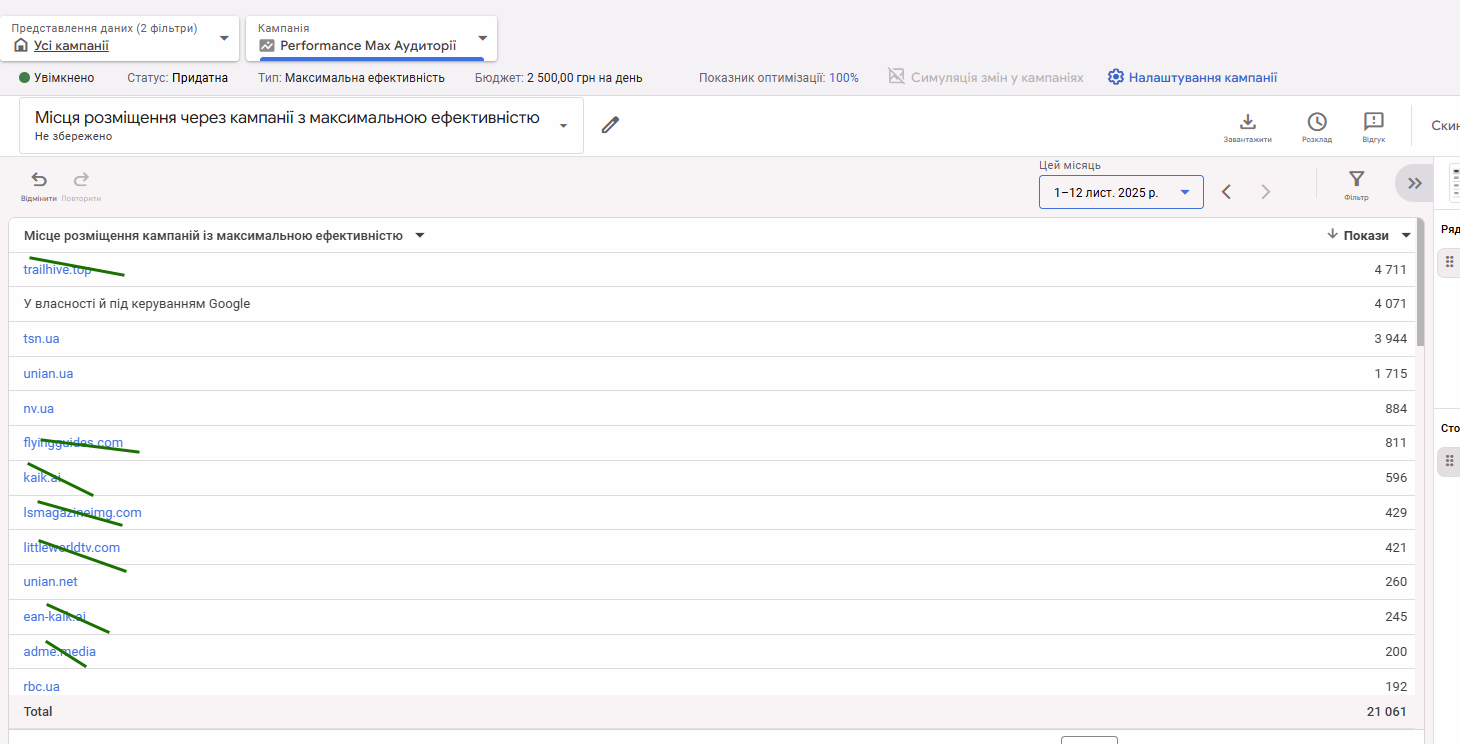Viewport: 1460px width, 744px height.
Task: Open the Покази column dropdown arrow
Action: [1406, 236]
